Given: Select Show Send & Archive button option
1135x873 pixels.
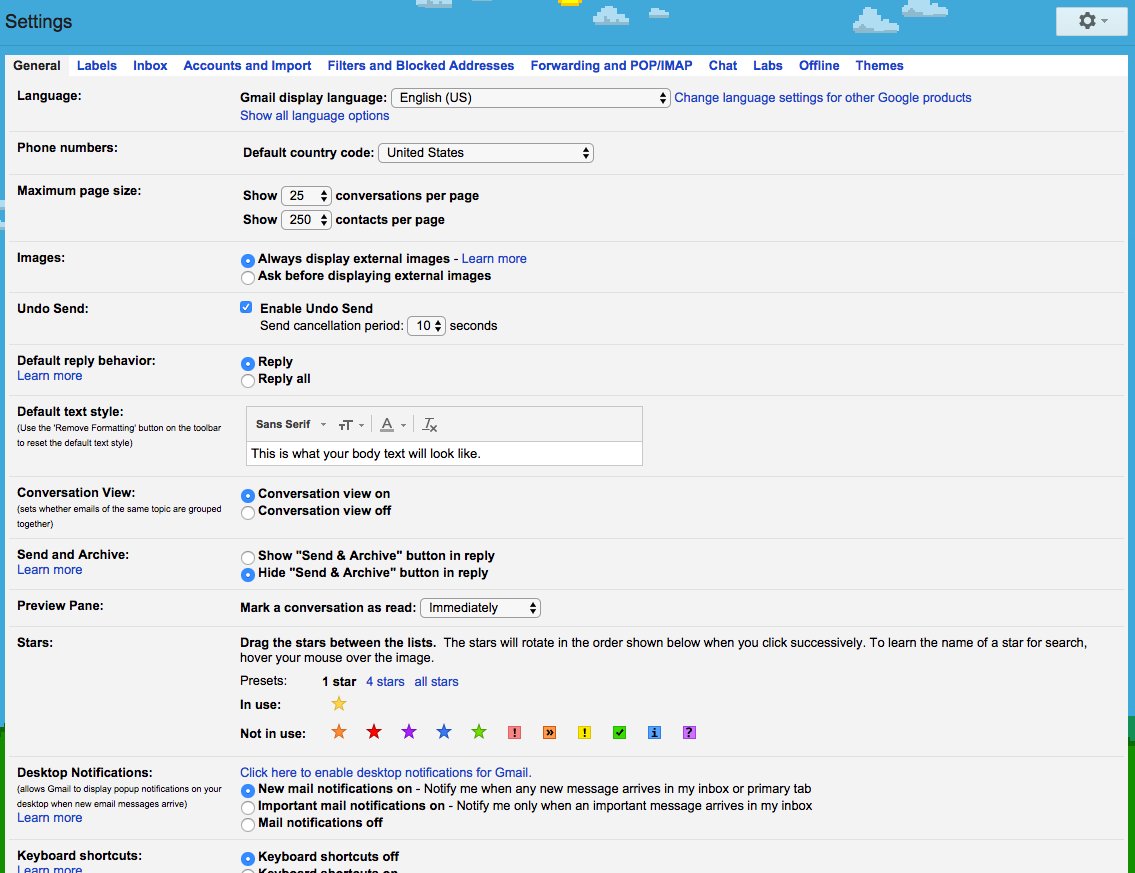Looking at the screenshot, I should pos(248,557).
